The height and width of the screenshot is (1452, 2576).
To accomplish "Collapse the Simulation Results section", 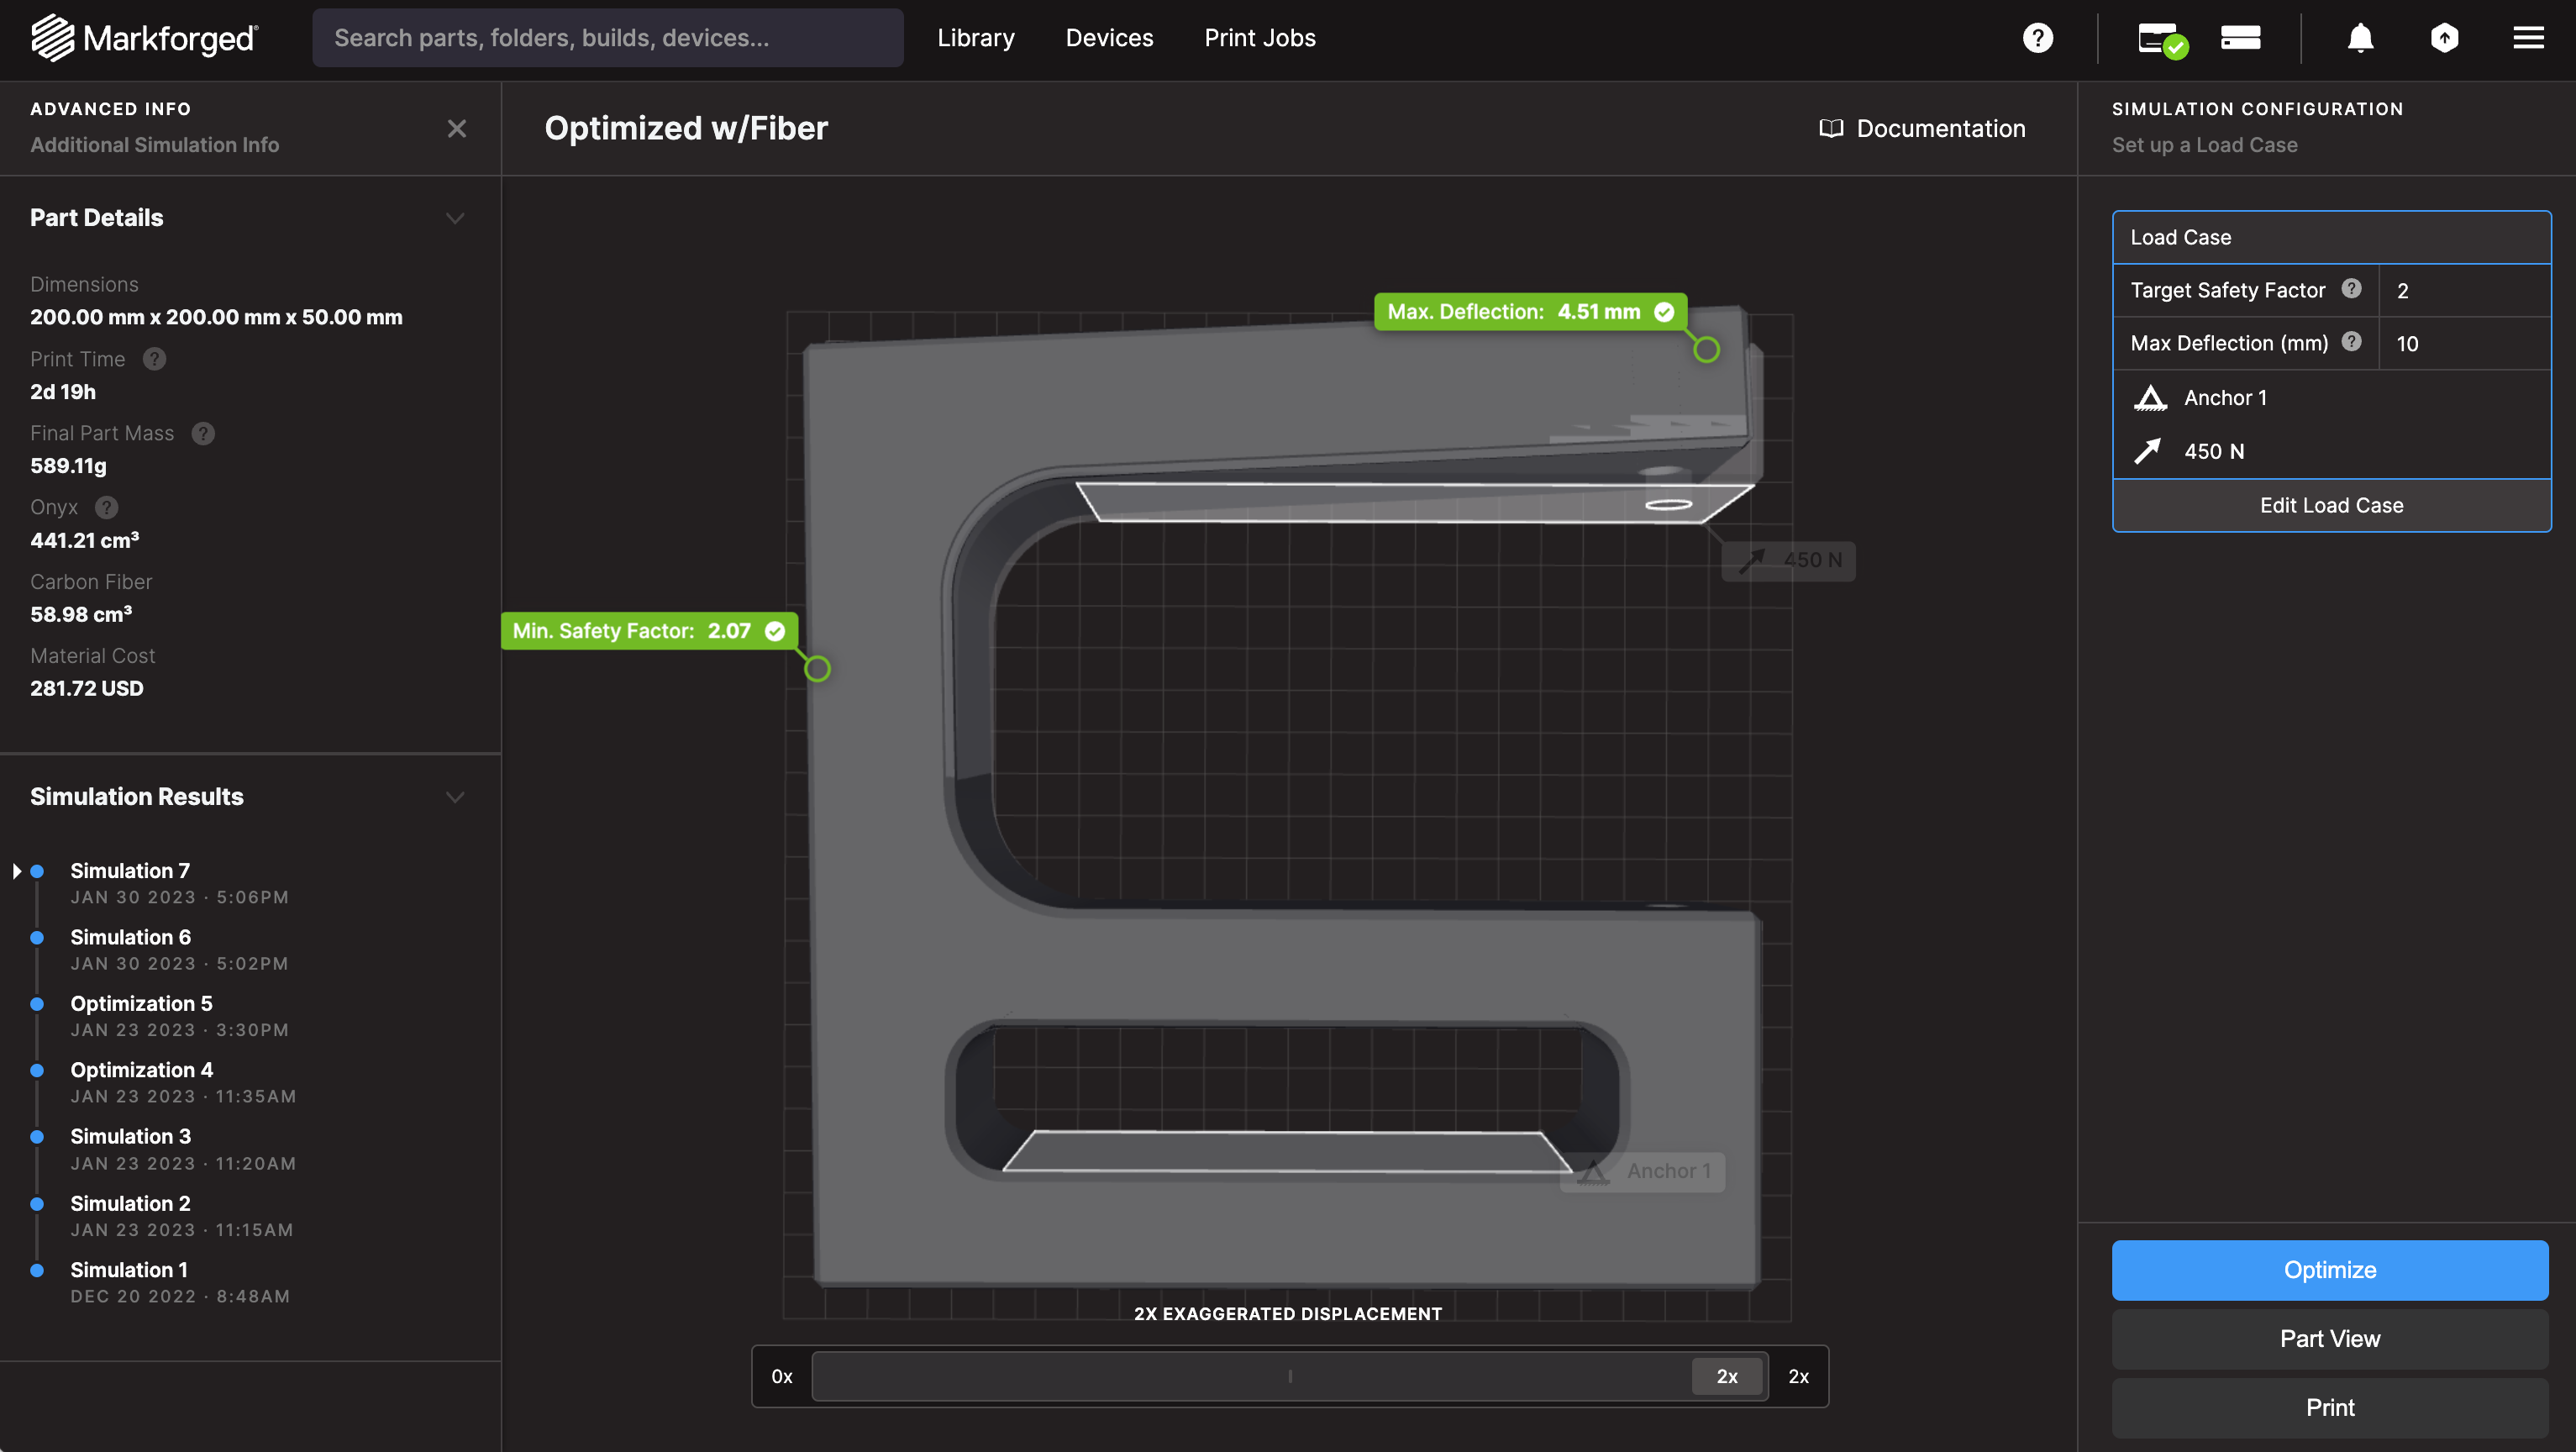I will pos(455,797).
